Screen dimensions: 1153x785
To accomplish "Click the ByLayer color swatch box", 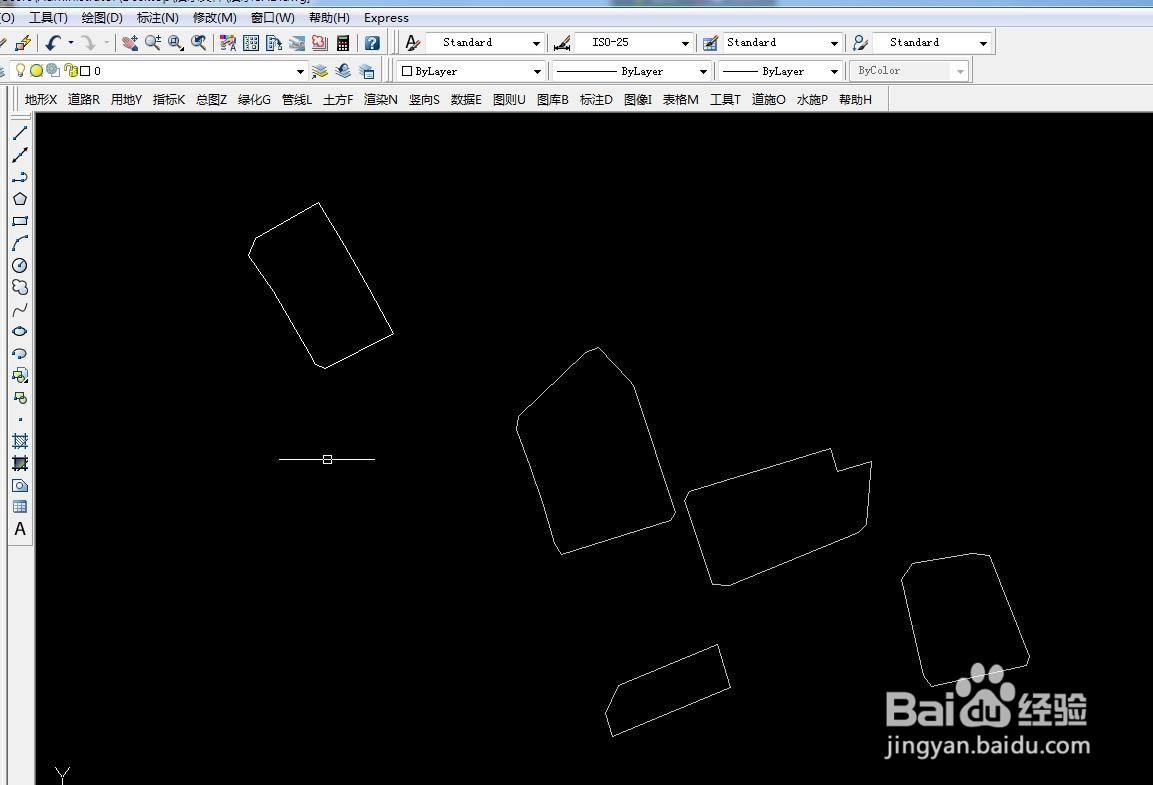I will tap(407, 71).
